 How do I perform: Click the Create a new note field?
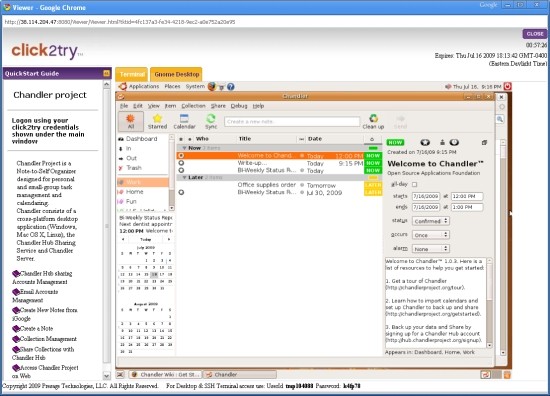[292, 121]
